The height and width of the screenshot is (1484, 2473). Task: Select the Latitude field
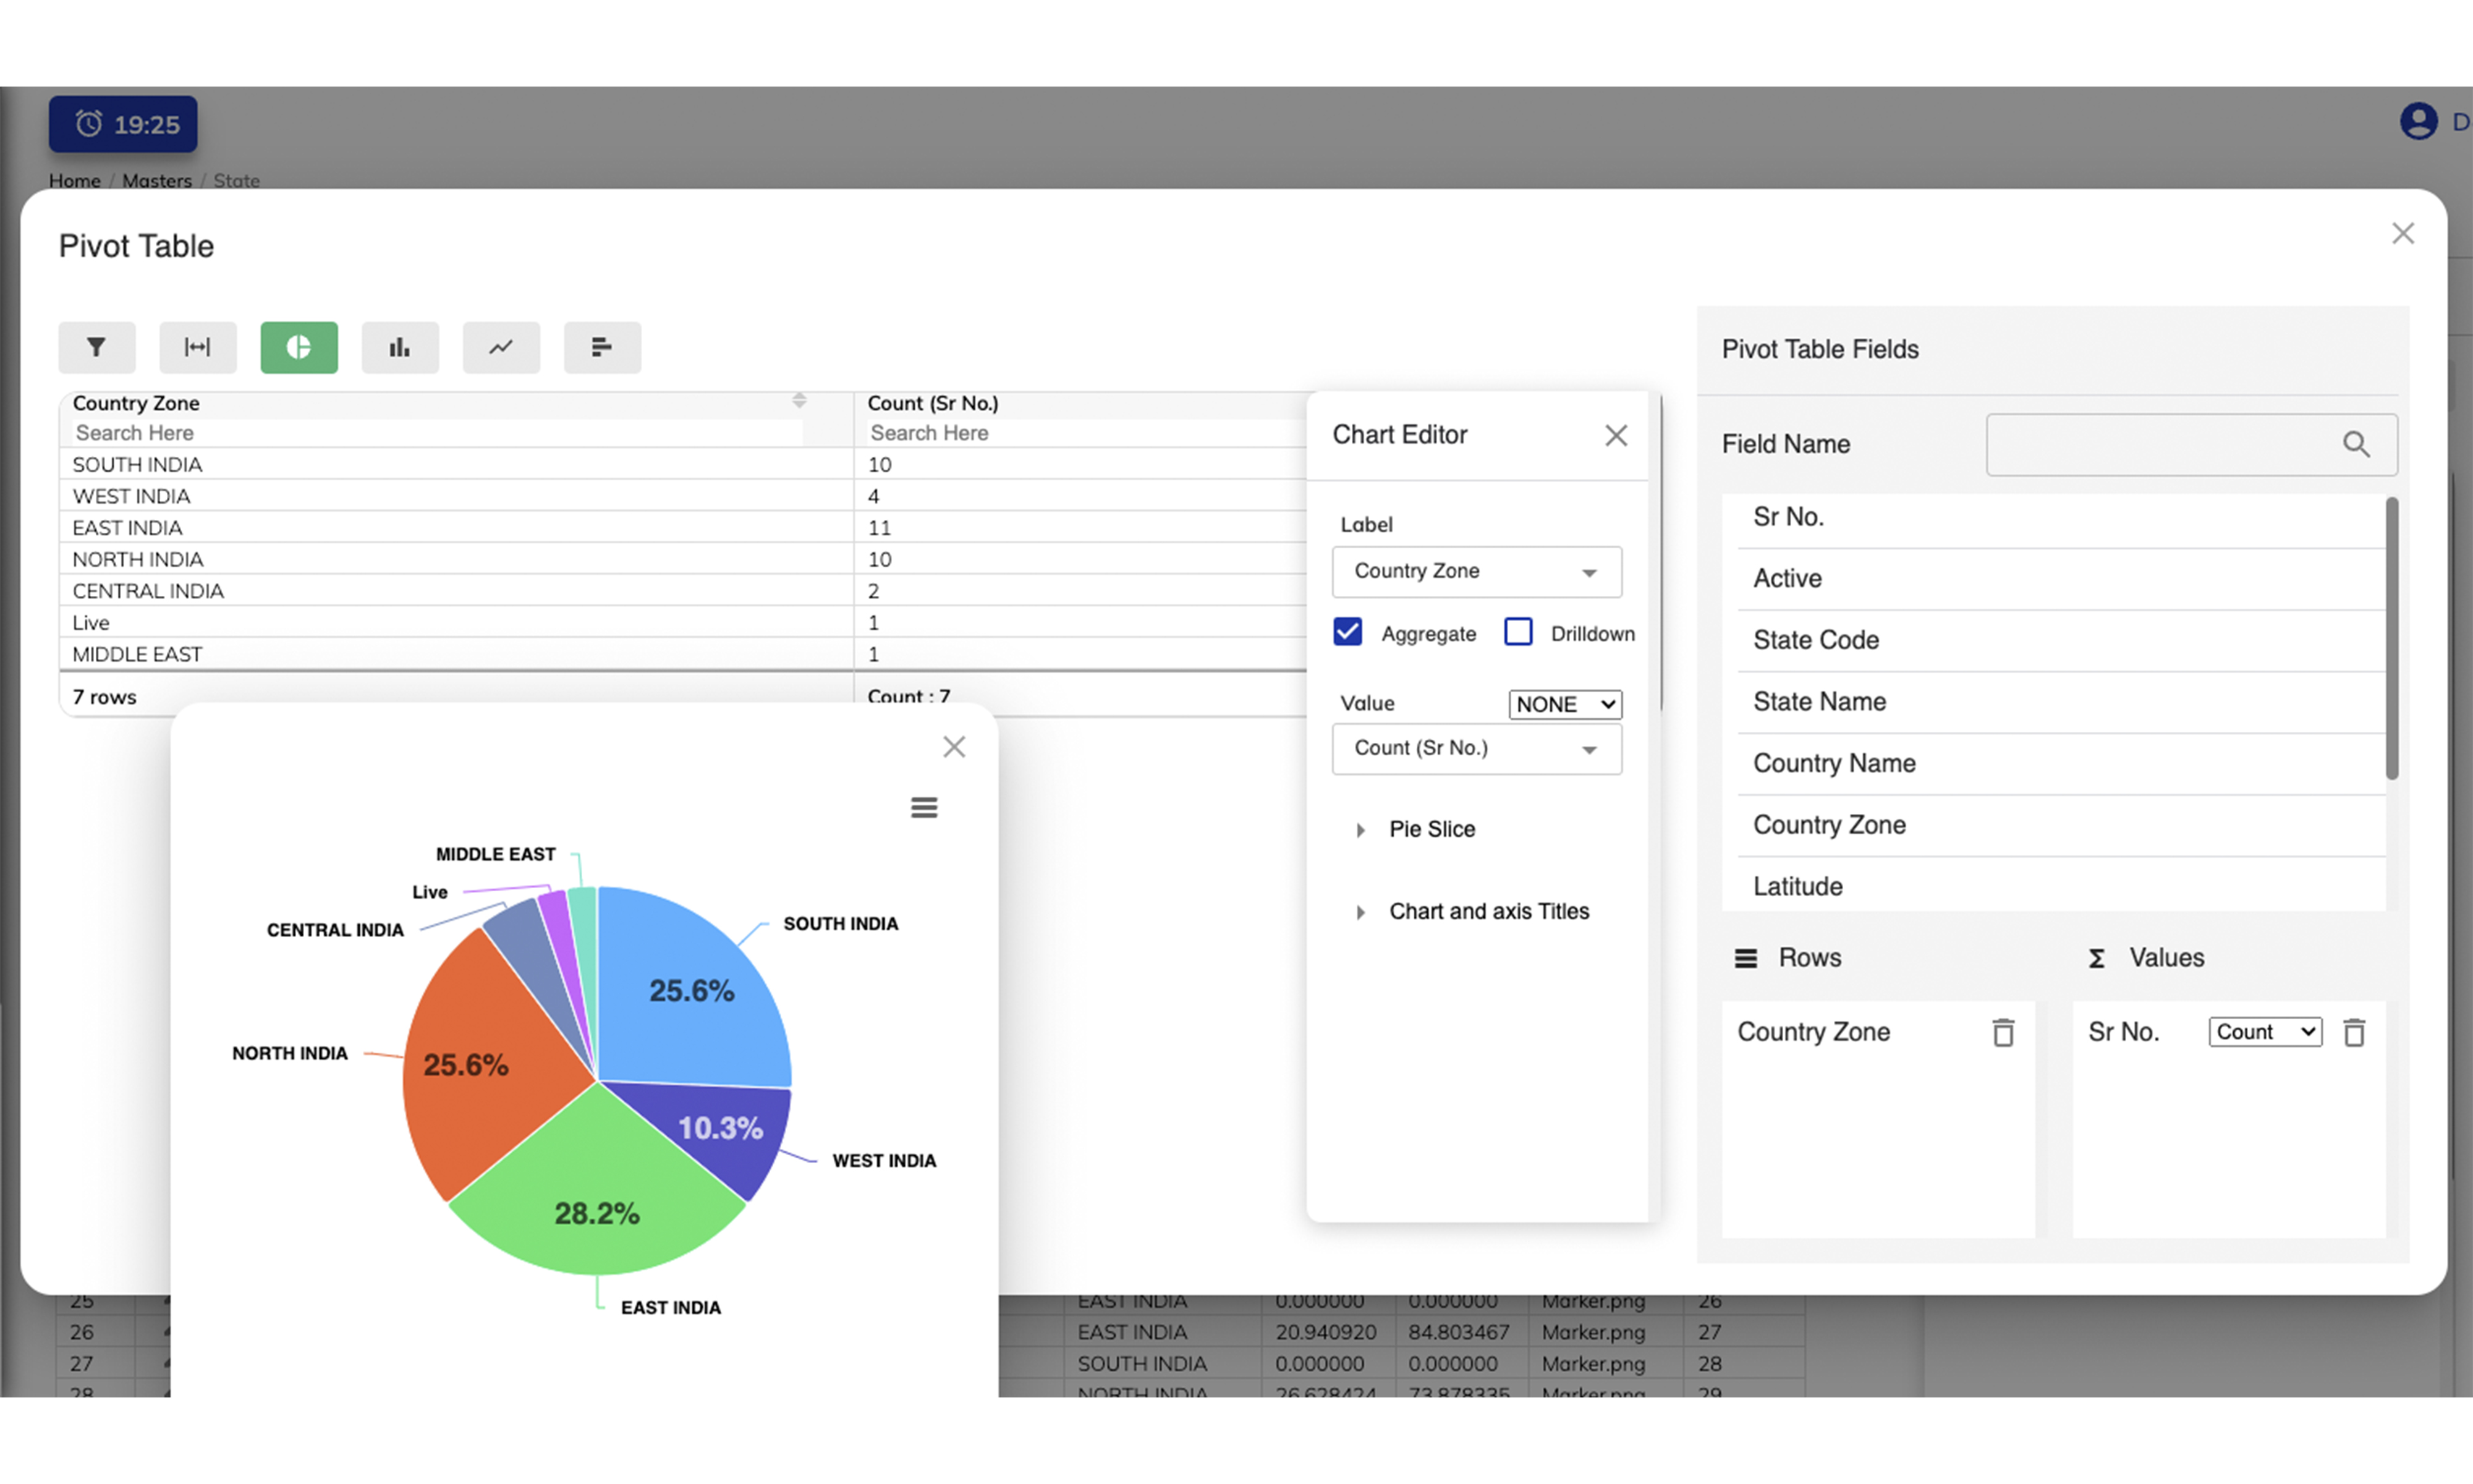pyautogui.click(x=2061, y=886)
